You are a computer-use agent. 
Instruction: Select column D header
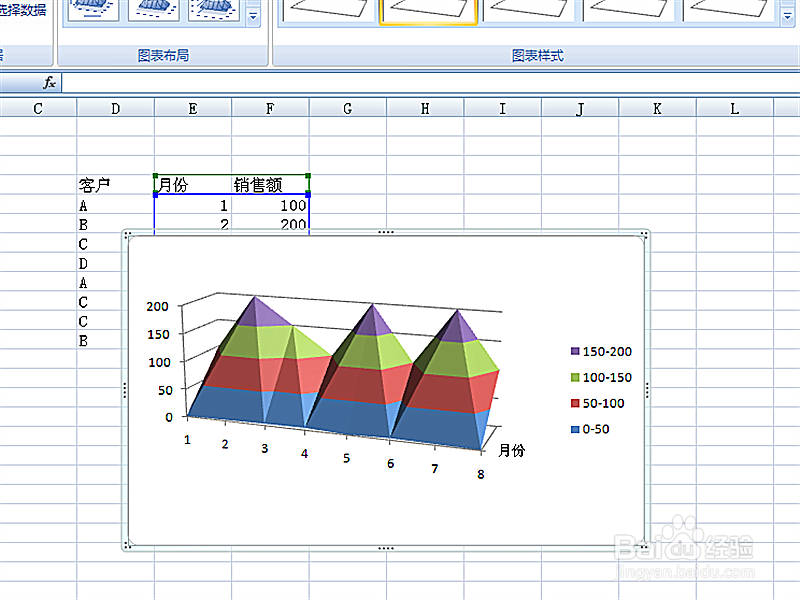point(115,109)
